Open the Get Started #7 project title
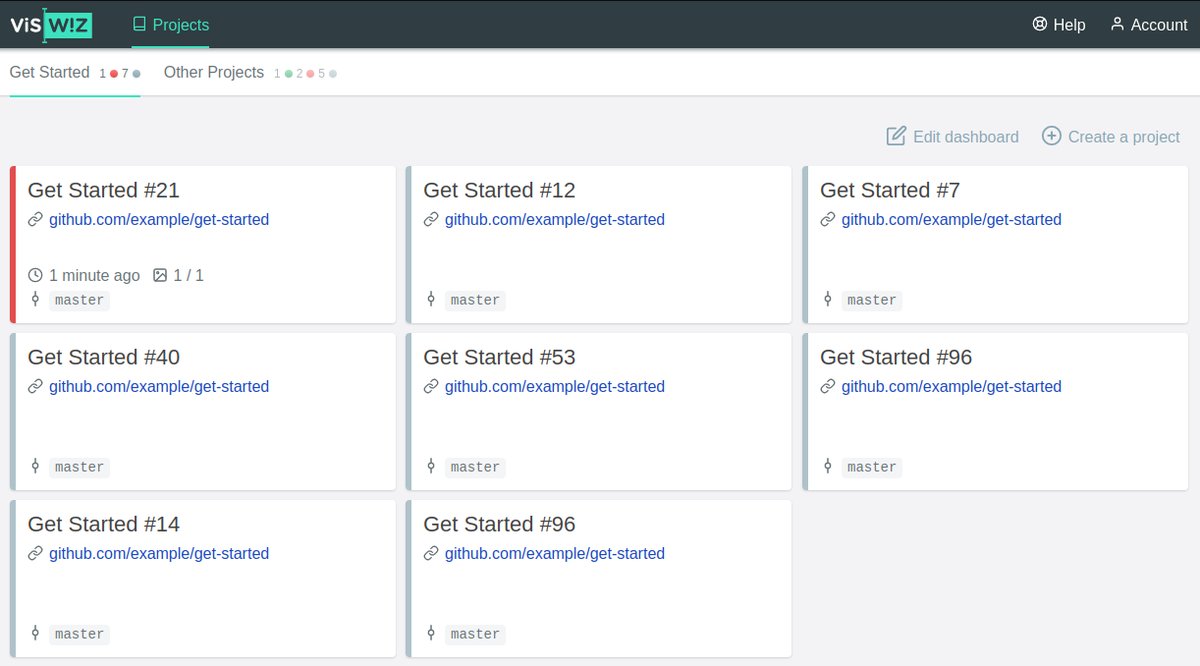1200x666 pixels. click(891, 190)
